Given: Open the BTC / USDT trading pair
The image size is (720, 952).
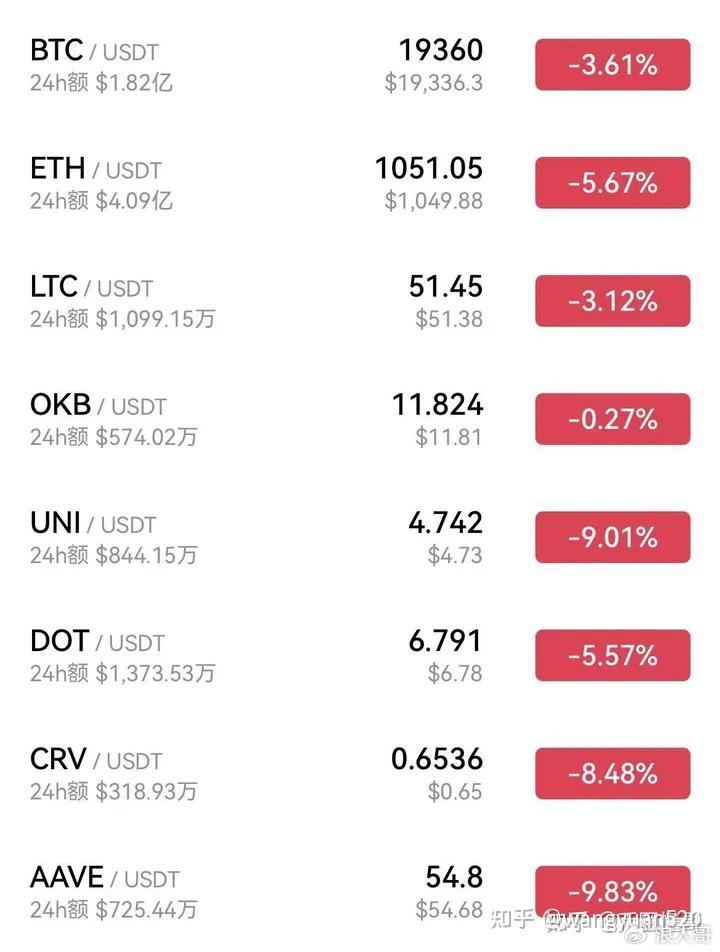Looking at the screenshot, I should click(94, 50).
